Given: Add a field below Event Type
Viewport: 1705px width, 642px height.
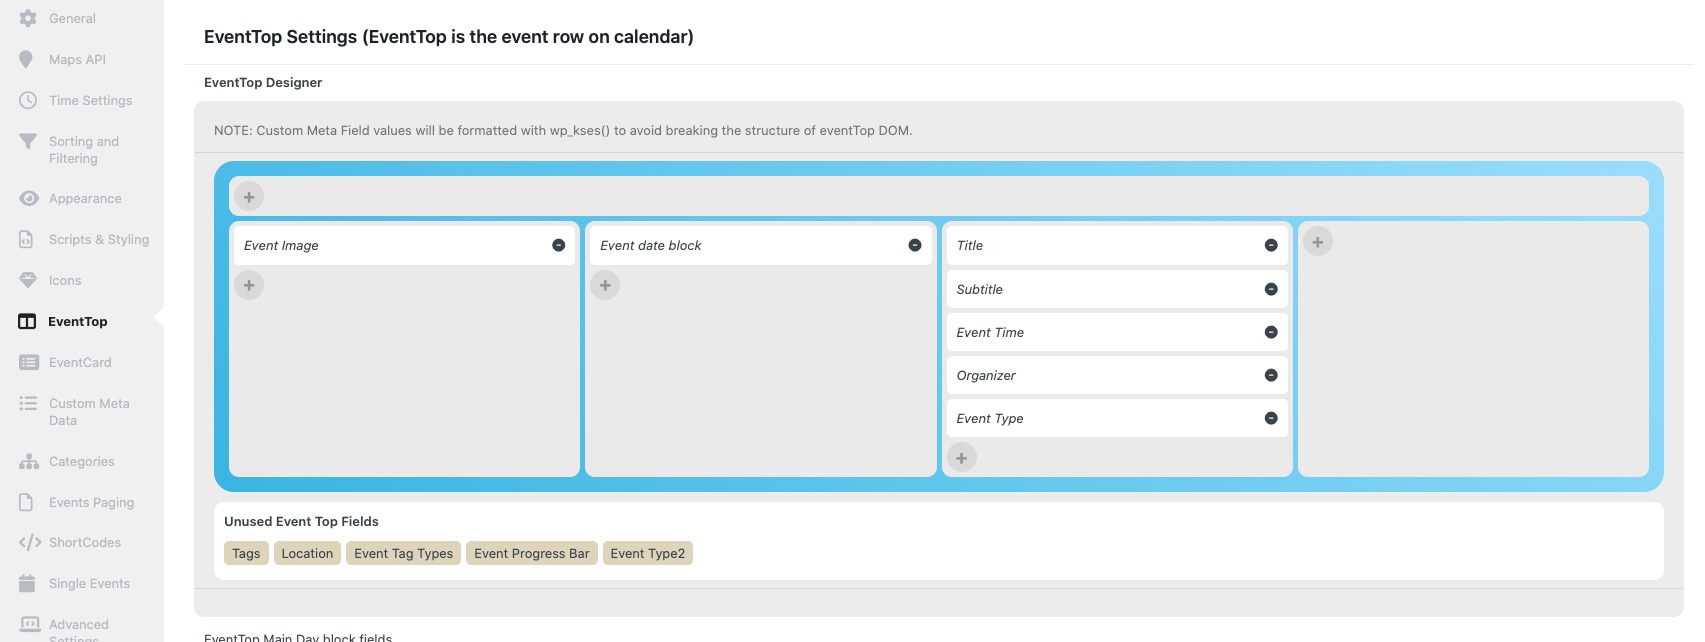Looking at the screenshot, I should (962, 458).
